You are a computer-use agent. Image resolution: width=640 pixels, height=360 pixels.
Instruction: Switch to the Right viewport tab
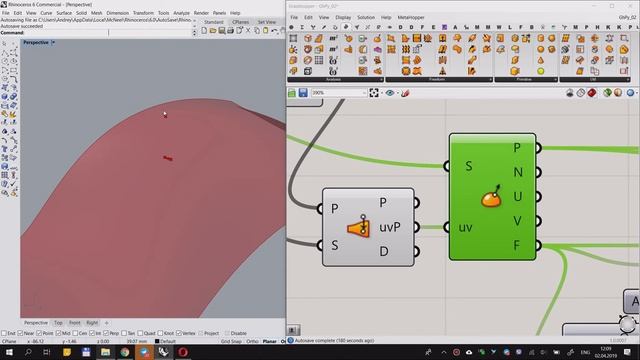pyautogui.click(x=92, y=323)
